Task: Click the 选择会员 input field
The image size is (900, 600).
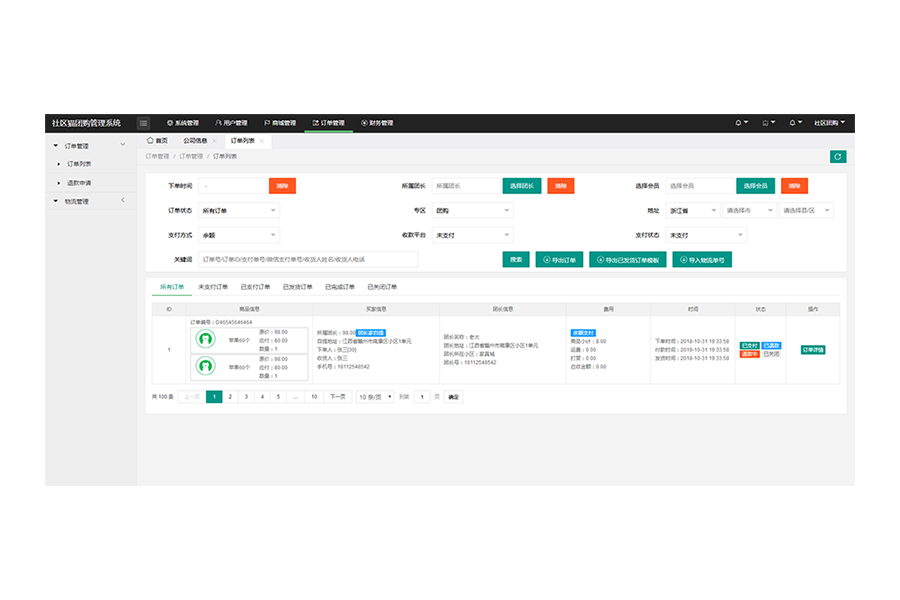Action: pyautogui.click(x=700, y=186)
